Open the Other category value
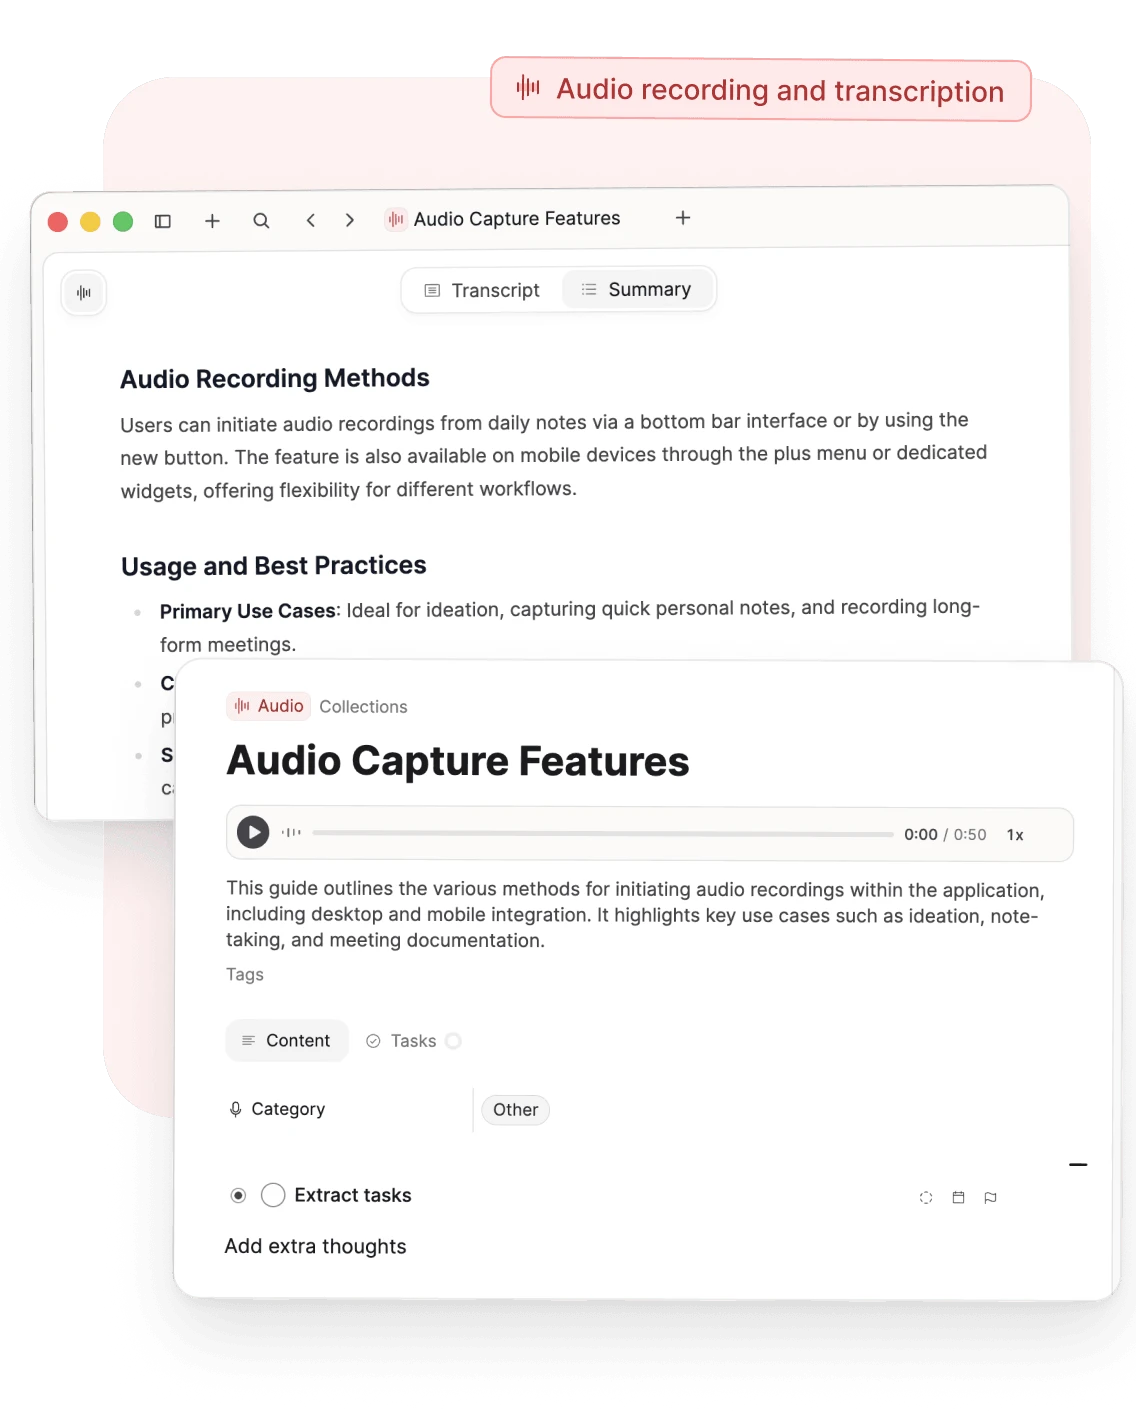Screen dimensions: 1136x1420 [x=515, y=1110]
